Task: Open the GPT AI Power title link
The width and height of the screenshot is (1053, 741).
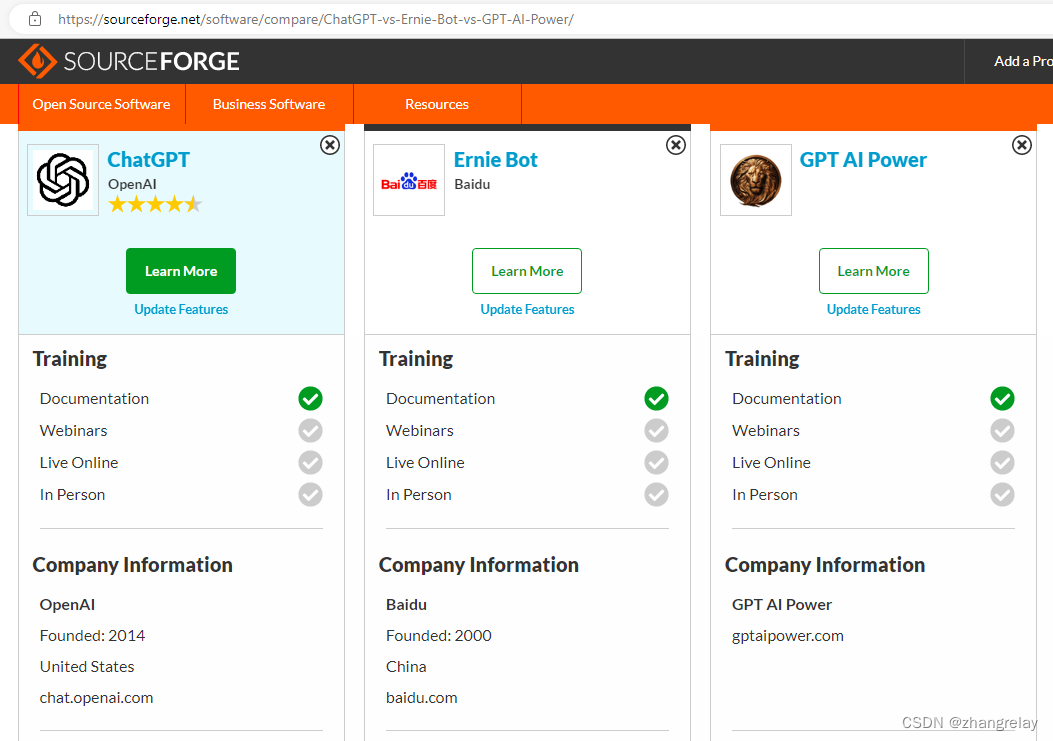Action: 863,160
